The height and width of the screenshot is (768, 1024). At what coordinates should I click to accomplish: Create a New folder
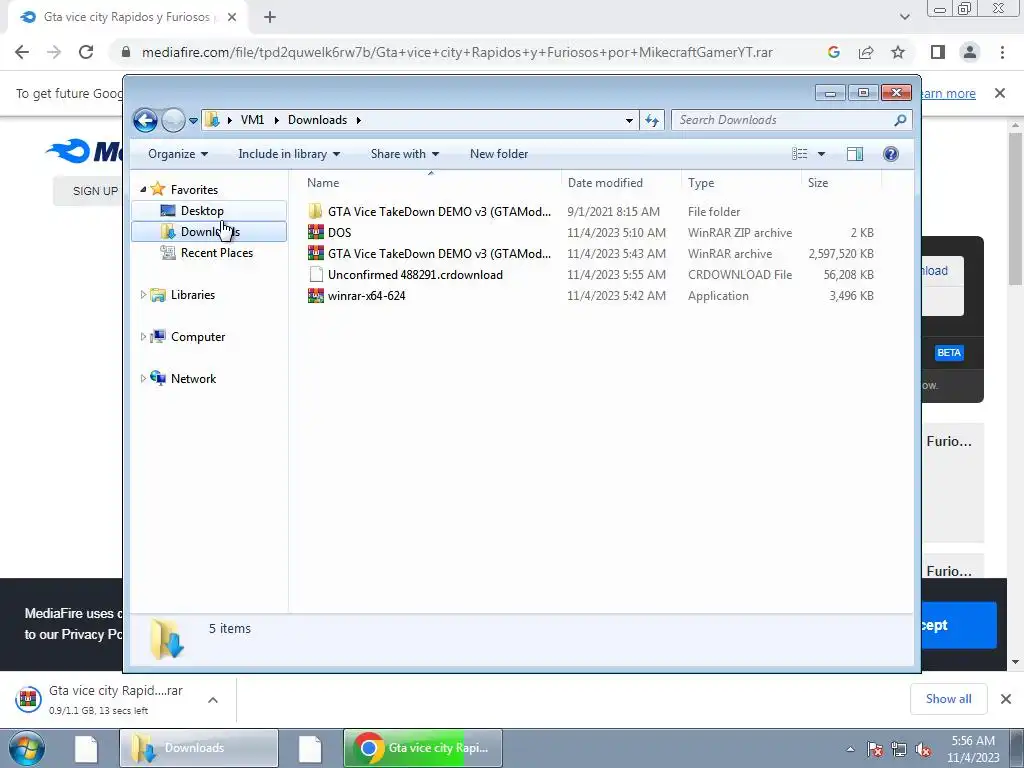[x=499, y=154]
